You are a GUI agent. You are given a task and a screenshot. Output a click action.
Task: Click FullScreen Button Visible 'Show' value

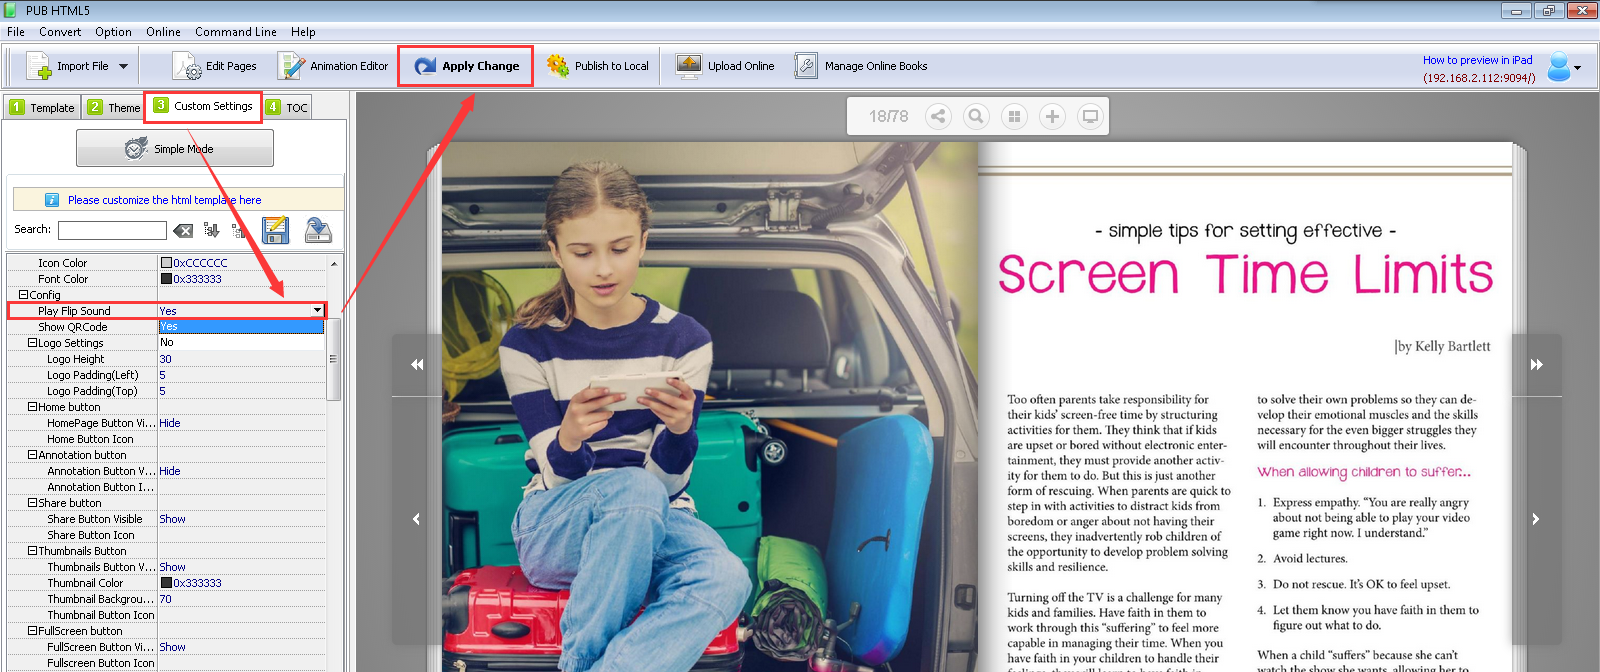point(172,647)
